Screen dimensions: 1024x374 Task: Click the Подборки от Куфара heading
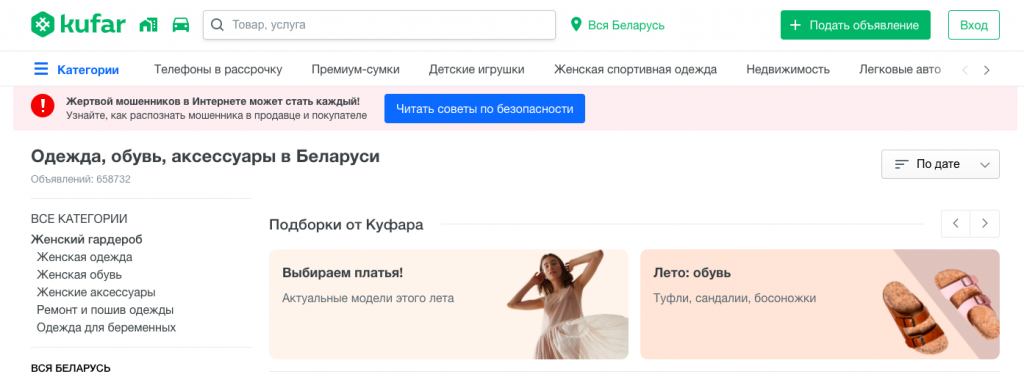(x=346, y=225)
